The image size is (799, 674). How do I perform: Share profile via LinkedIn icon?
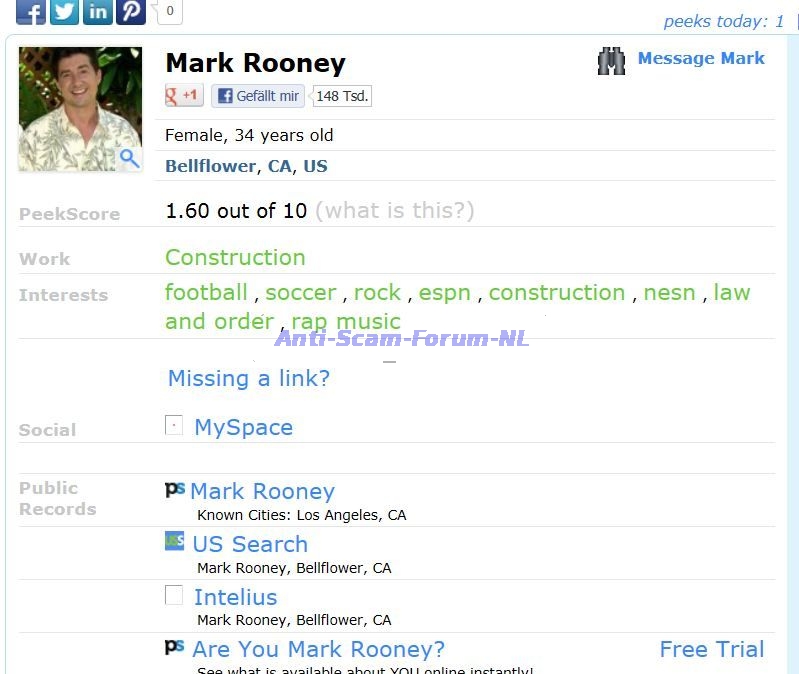pos(98,11)
